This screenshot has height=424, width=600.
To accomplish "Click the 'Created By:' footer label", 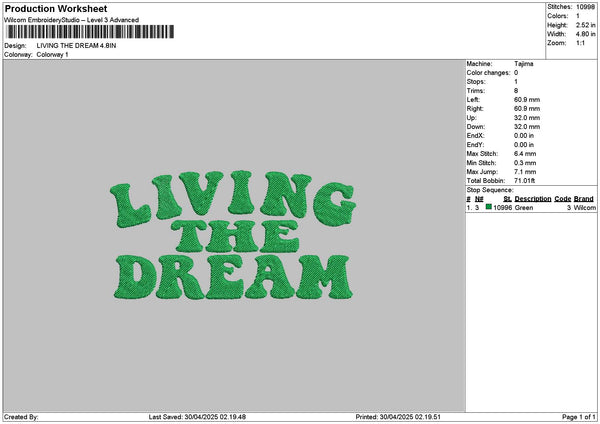I will [21, 417].
